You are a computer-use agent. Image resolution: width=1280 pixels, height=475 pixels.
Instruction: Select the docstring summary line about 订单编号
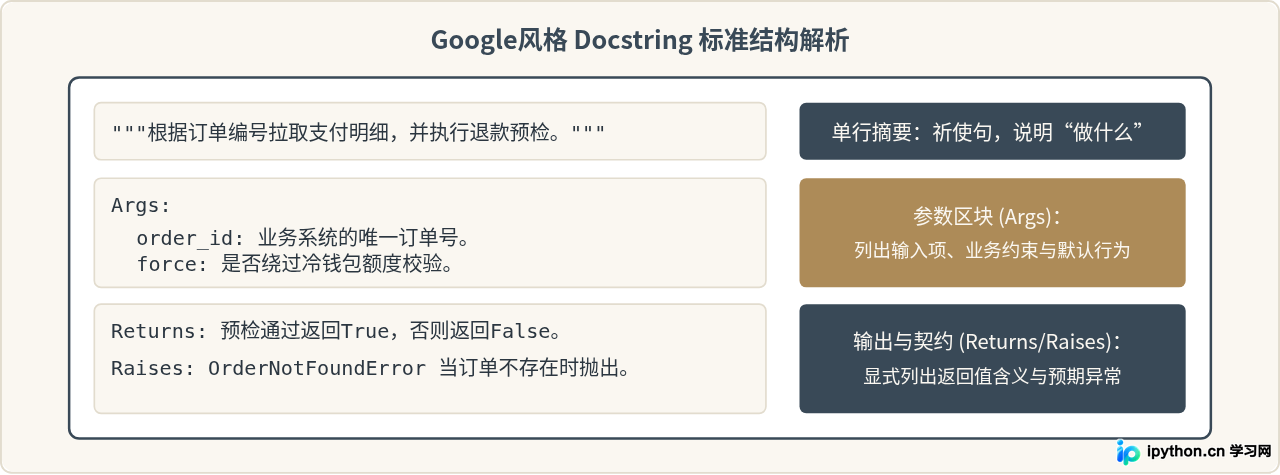coord(359,131)
